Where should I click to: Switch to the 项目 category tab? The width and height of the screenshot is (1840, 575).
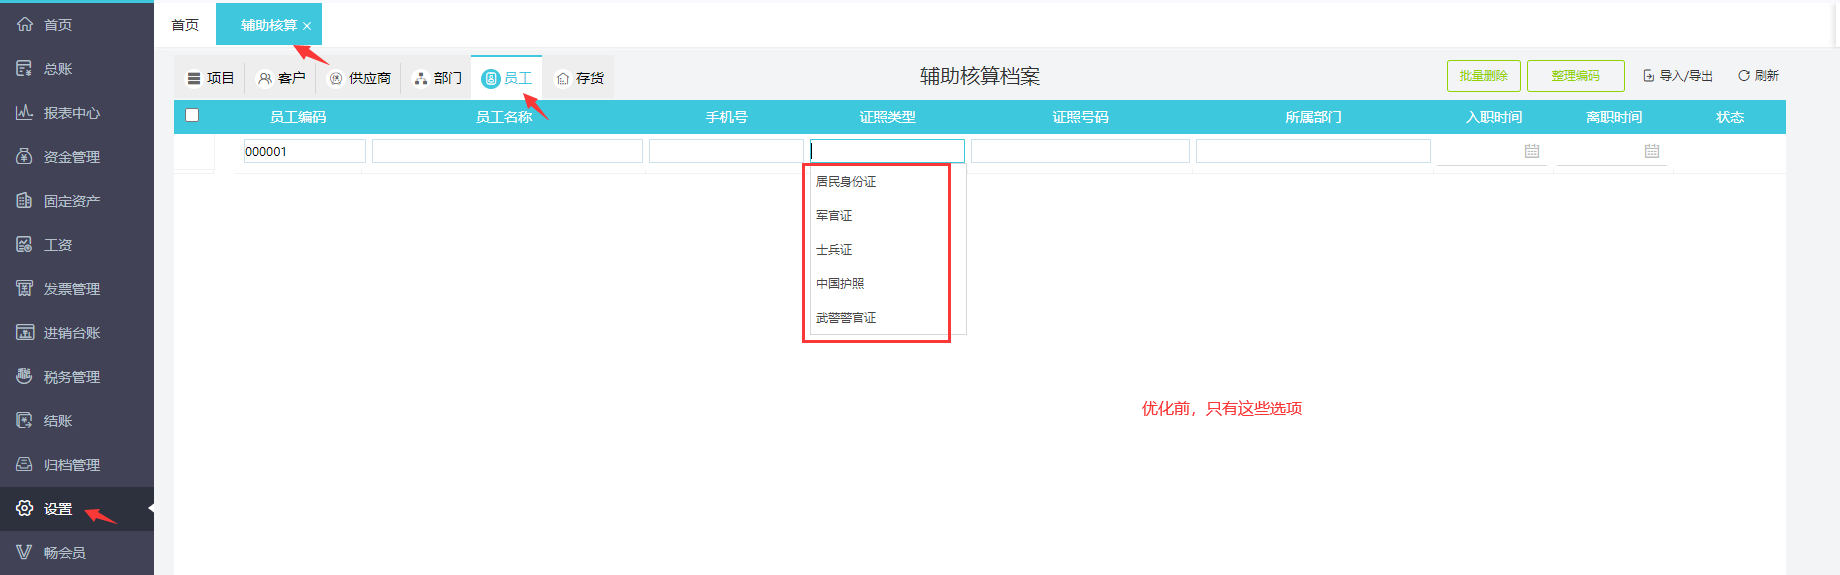click(x=210, y=78)
